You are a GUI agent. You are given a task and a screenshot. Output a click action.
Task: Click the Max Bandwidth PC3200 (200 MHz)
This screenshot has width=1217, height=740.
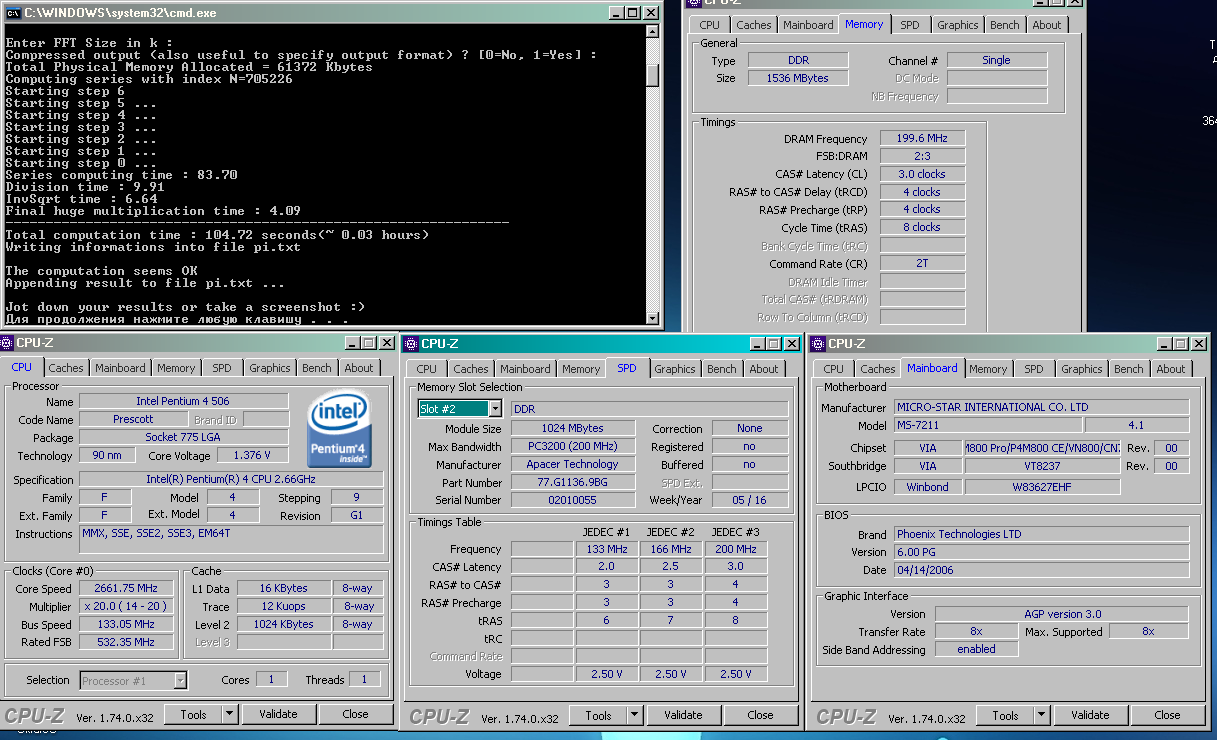[572, 446]
